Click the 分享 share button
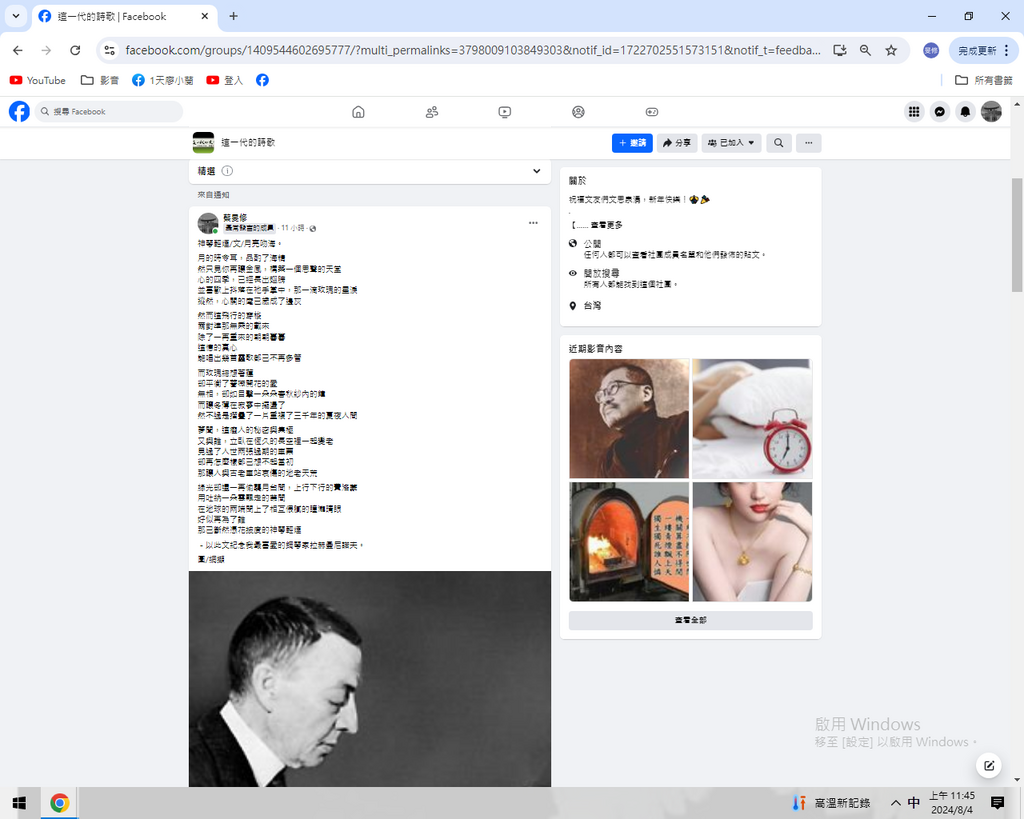This screenshot has height=819, width=1024. [677, 143]
